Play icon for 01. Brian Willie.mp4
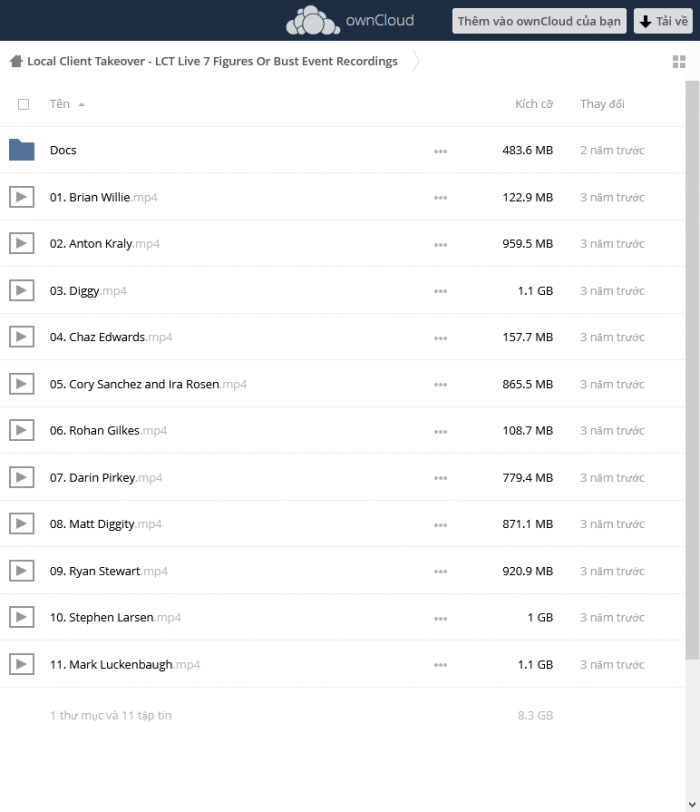Screen dimensions: 700x812 22,197
